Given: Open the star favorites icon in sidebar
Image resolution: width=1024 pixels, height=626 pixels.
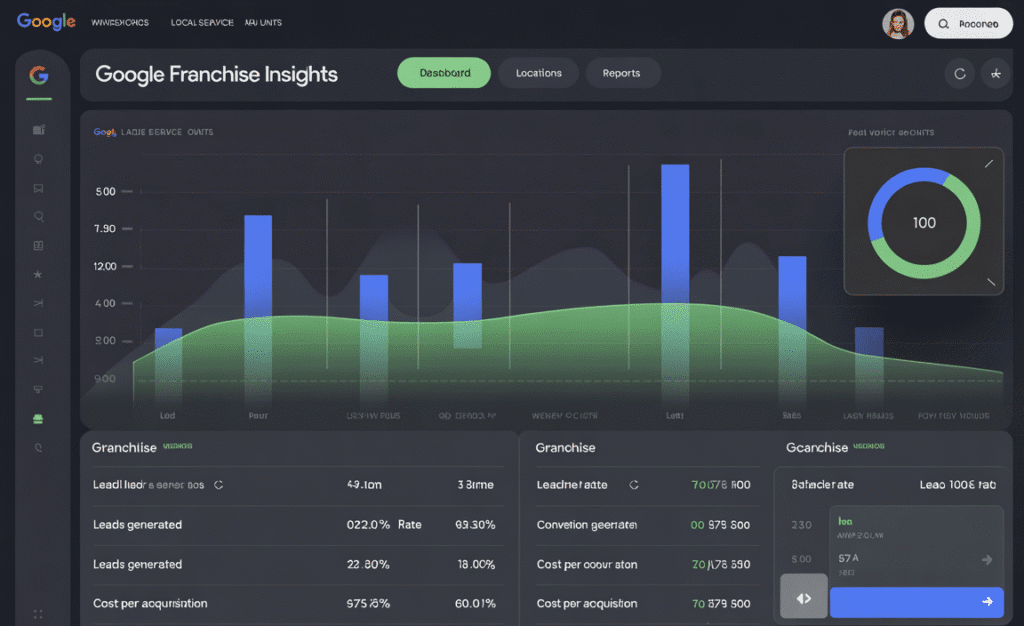Looking at the screenshot, I should pyautogui.click(x=38, y=274).
